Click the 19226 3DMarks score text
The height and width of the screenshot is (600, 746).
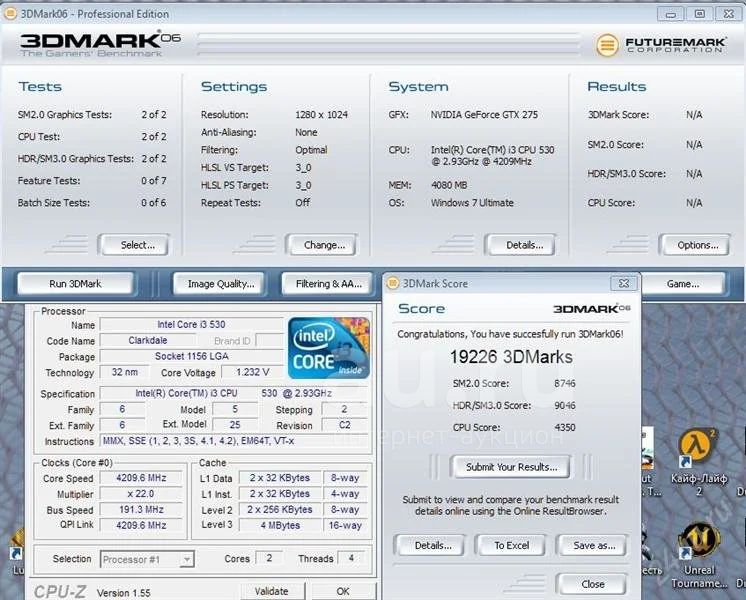[x=511, y=357]
